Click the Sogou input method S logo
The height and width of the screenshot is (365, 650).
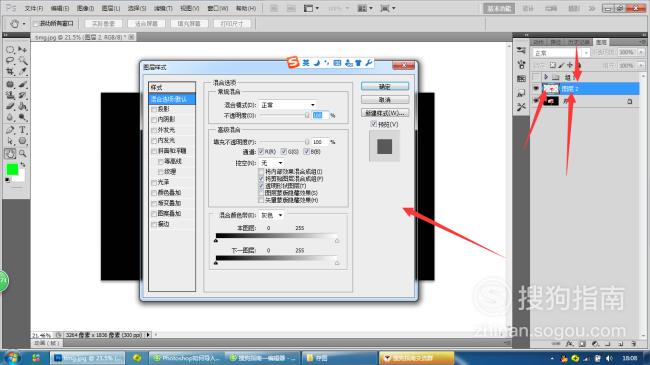(x=293, y=63)
